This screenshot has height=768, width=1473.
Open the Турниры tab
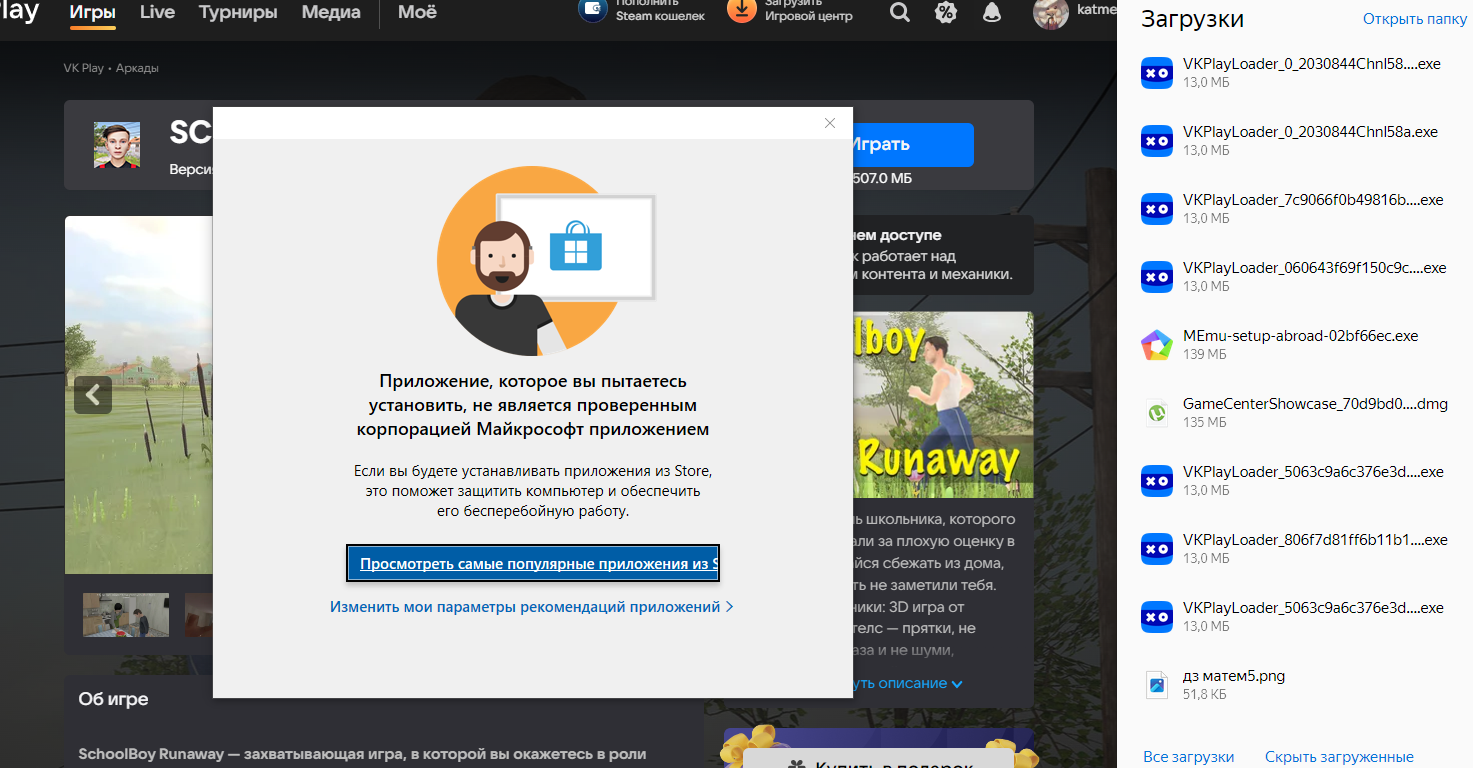pos(238,13)
